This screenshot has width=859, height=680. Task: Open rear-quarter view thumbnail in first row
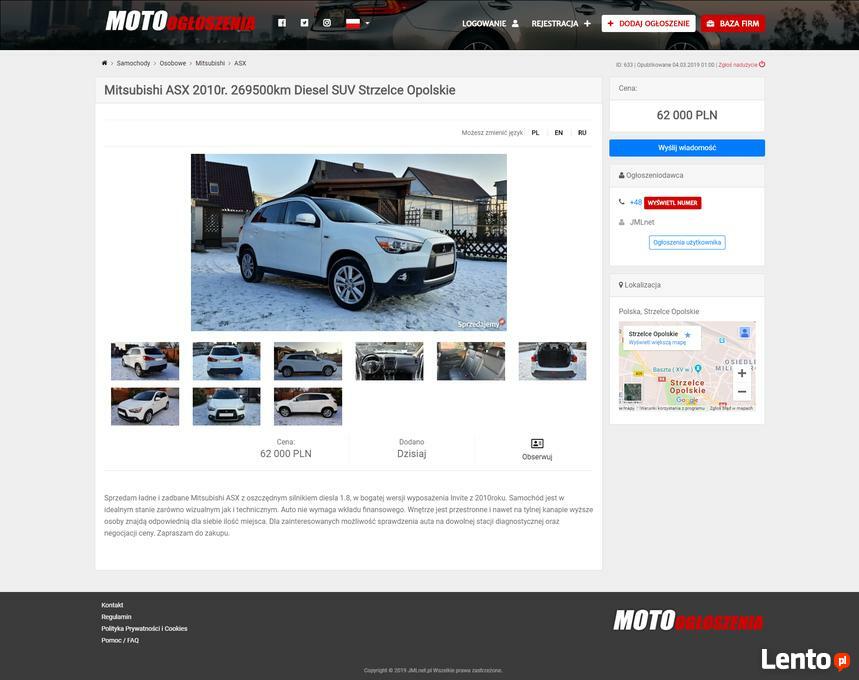tap(145, 361)
